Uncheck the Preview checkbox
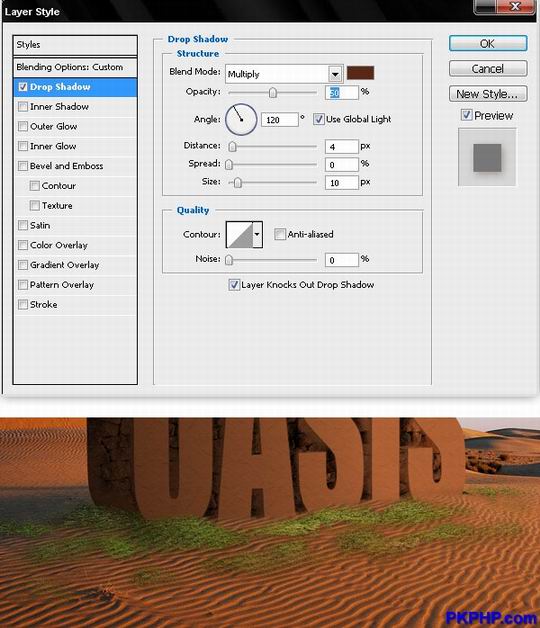The width and height of the screenshot is (540, 628). [466, 115]
